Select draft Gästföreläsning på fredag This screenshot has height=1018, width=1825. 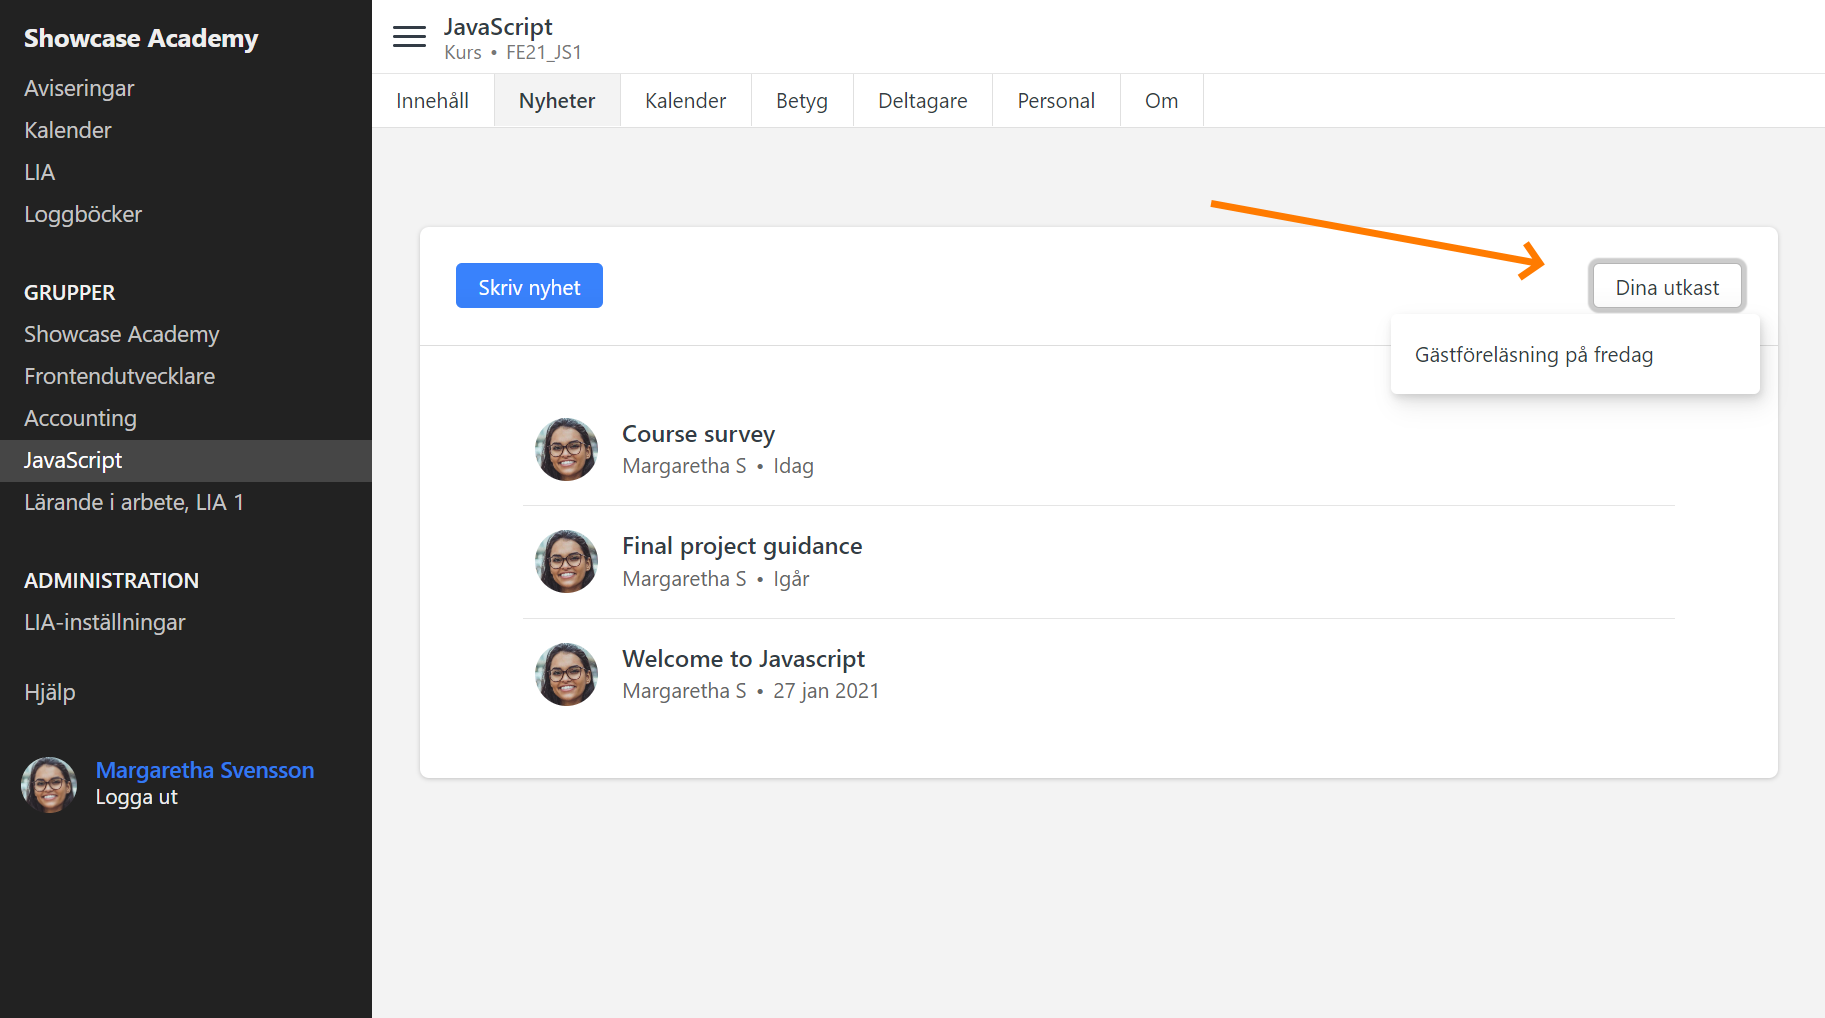[1533, 355]
